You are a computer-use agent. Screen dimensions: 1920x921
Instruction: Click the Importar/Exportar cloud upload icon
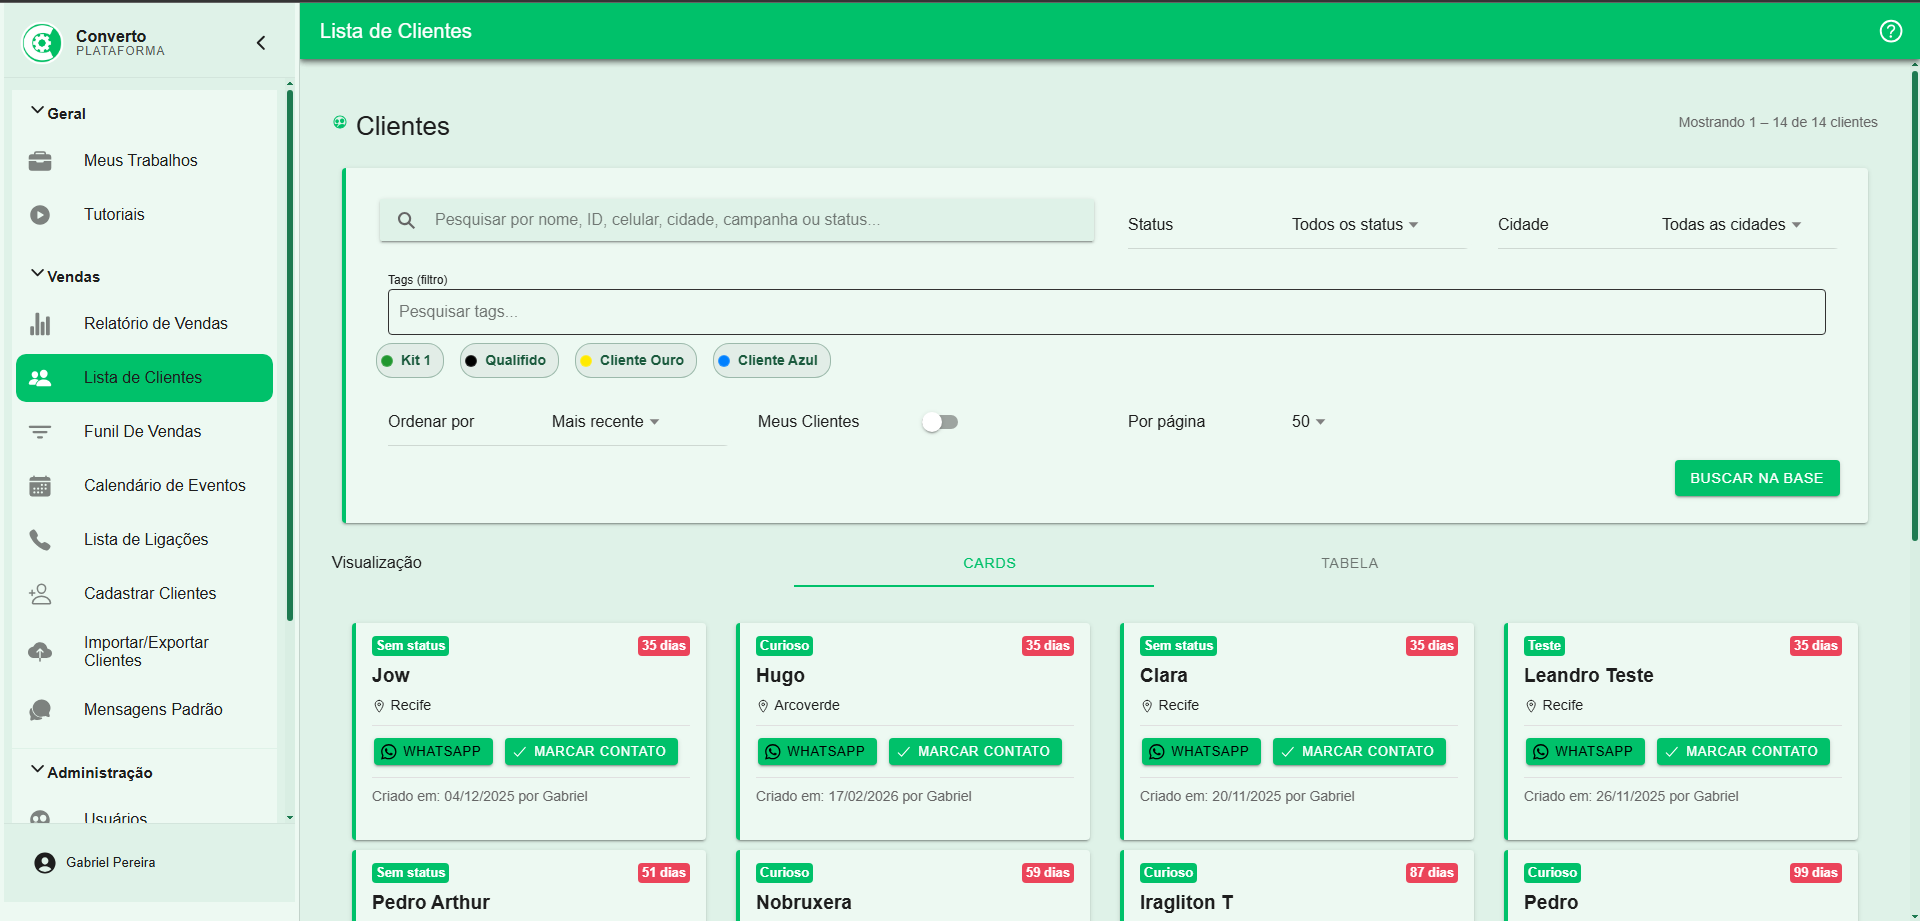(40, 652)
